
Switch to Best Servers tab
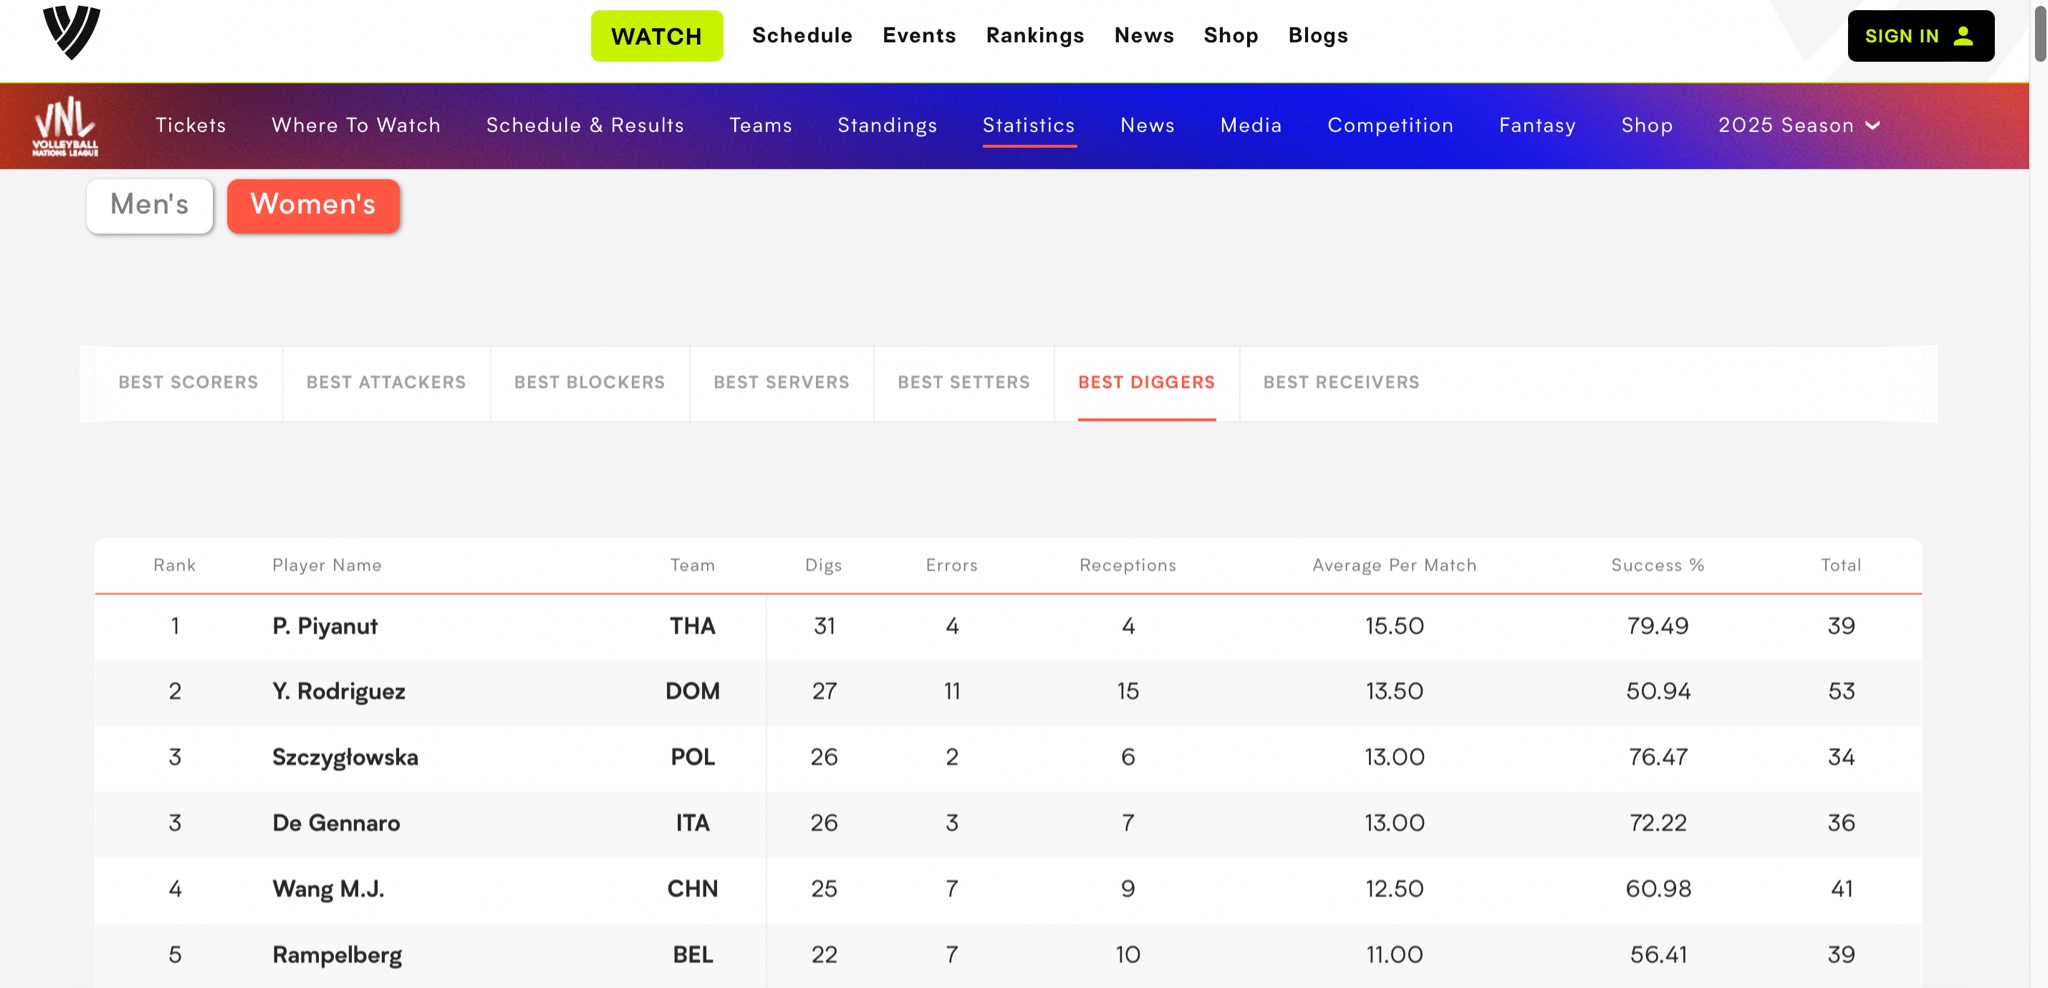click(781, 382)
